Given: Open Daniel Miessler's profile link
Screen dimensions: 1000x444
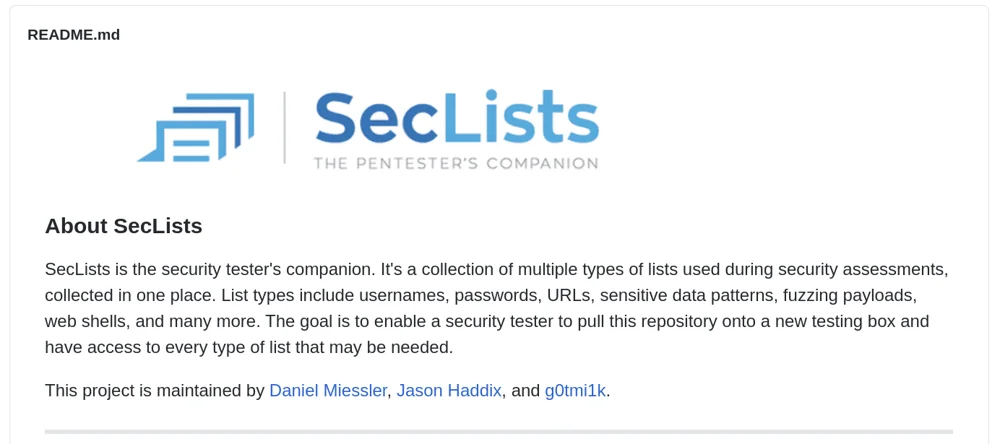Looking at the screenshot, I should click(328, 391).
